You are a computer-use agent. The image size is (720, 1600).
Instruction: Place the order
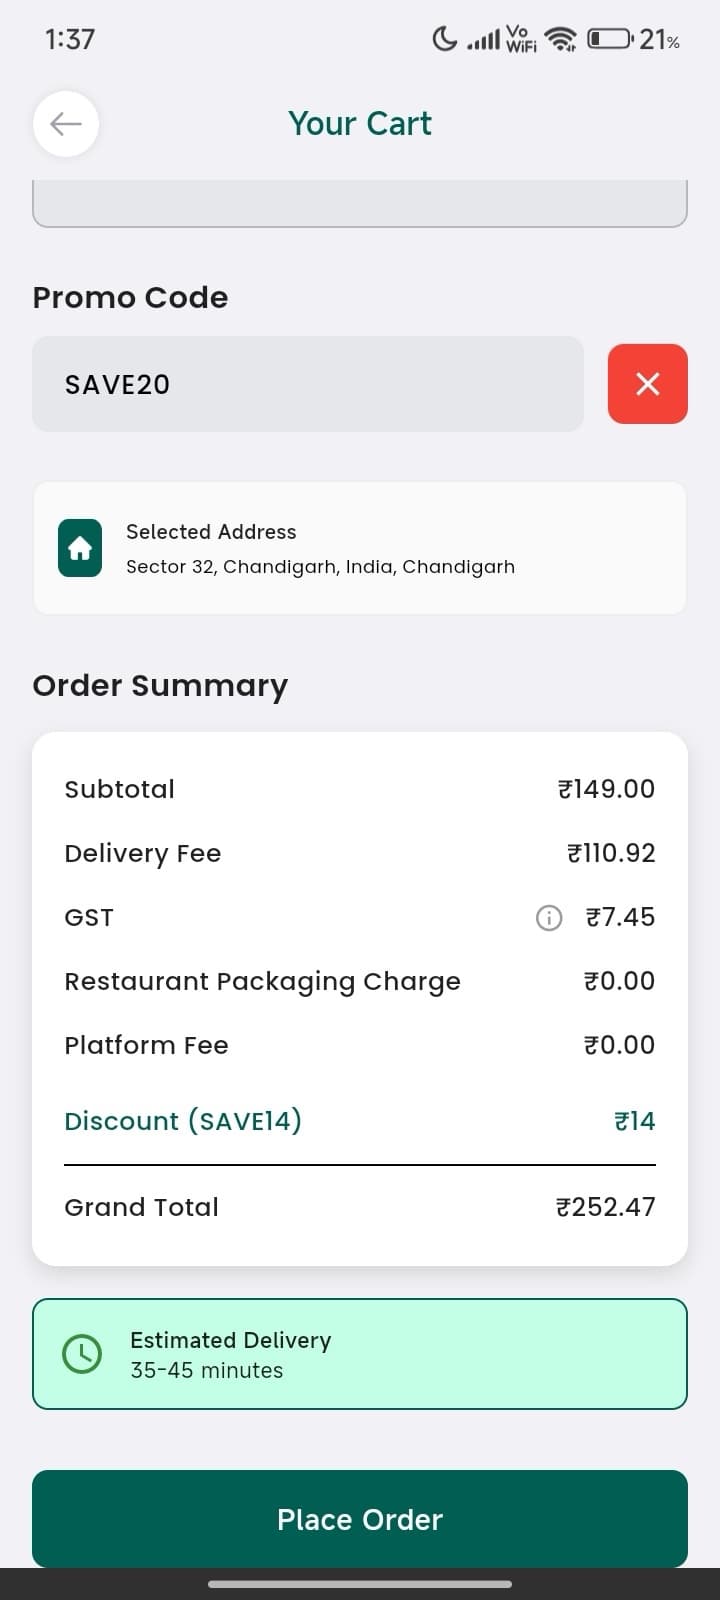pos(360,1519)
